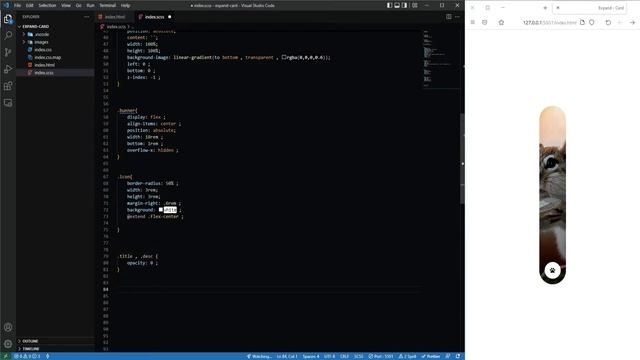This screenshot has height=360, width=640.
Task: Open the Remote Explorer icon in the activity bar
Action: click(x=8, y=102)
